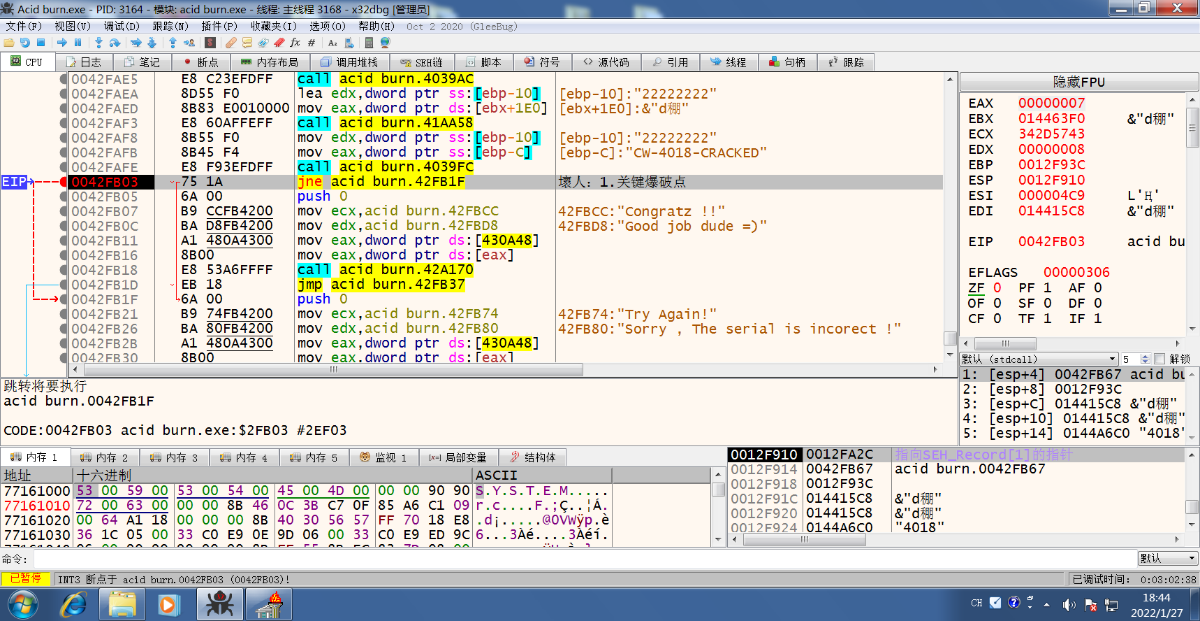
Task: Switch to the 调用堆栈 tab
Action: (349, 62)
